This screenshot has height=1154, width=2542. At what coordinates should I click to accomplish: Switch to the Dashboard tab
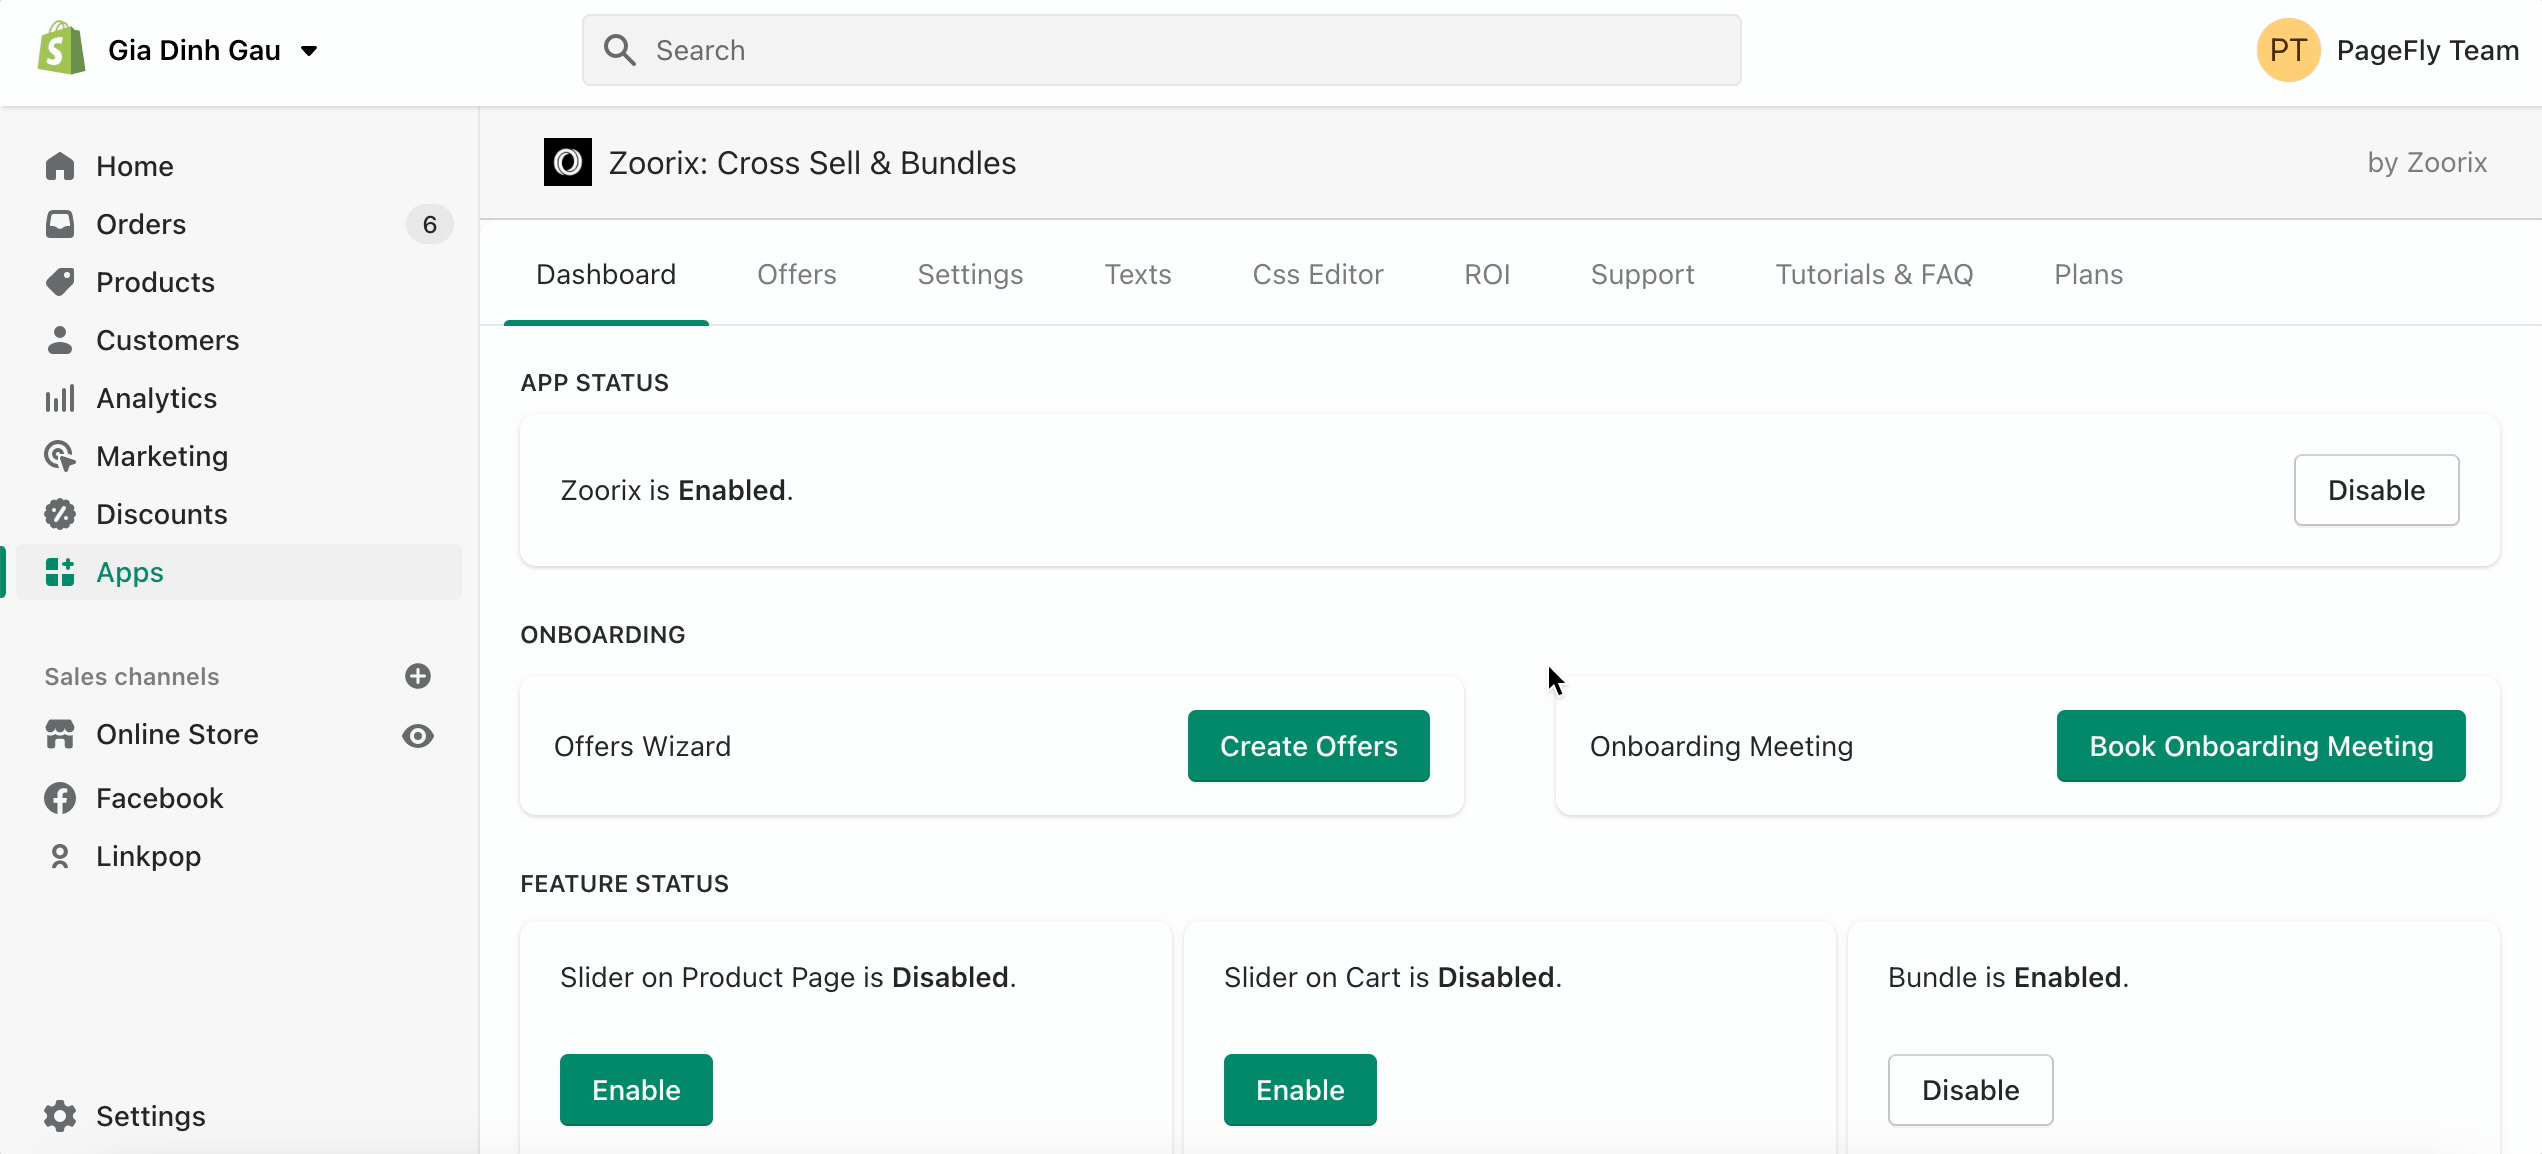(606, 274)
